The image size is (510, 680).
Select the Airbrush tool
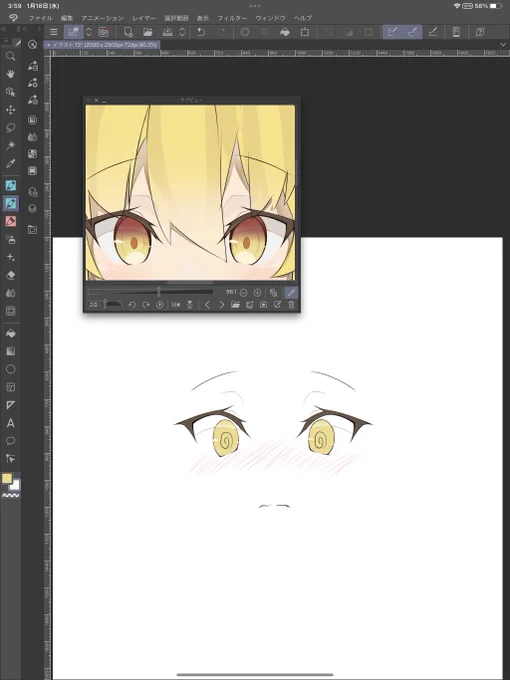coord(11,239)
